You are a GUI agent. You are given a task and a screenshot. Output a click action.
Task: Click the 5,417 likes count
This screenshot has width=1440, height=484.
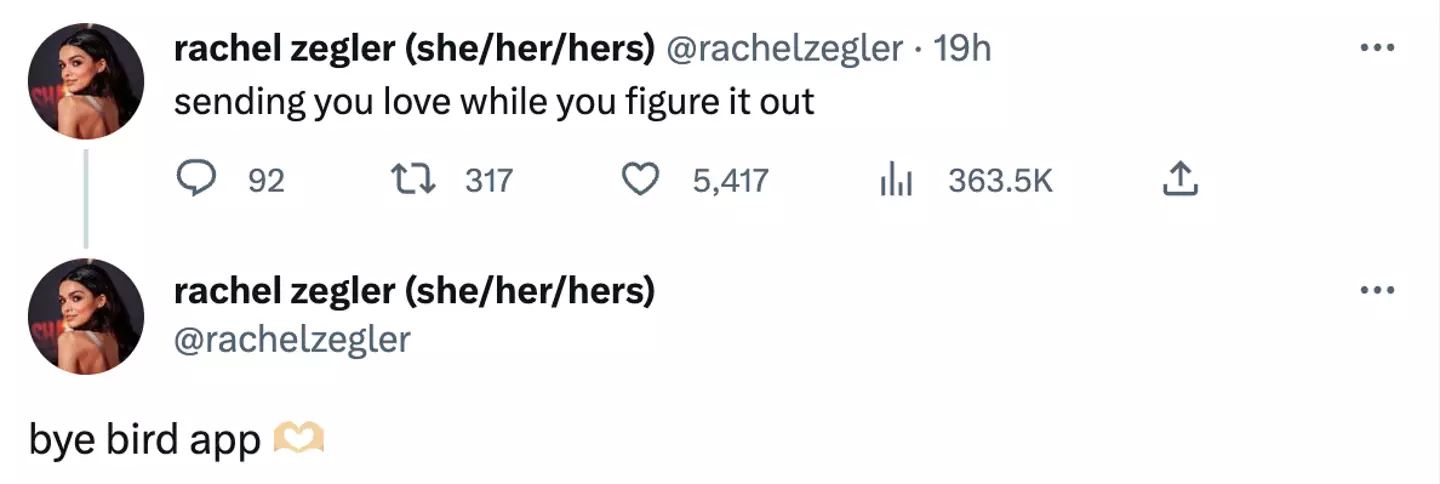731,181
